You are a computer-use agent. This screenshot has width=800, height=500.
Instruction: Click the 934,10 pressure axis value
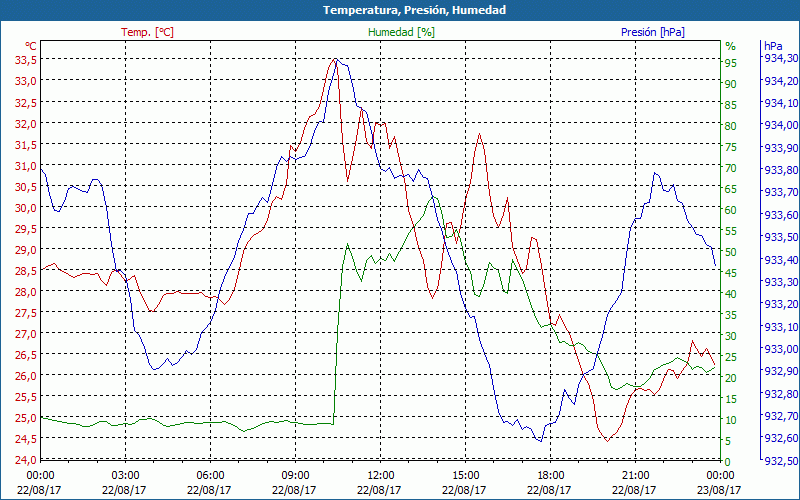click(x=781, y=103)
